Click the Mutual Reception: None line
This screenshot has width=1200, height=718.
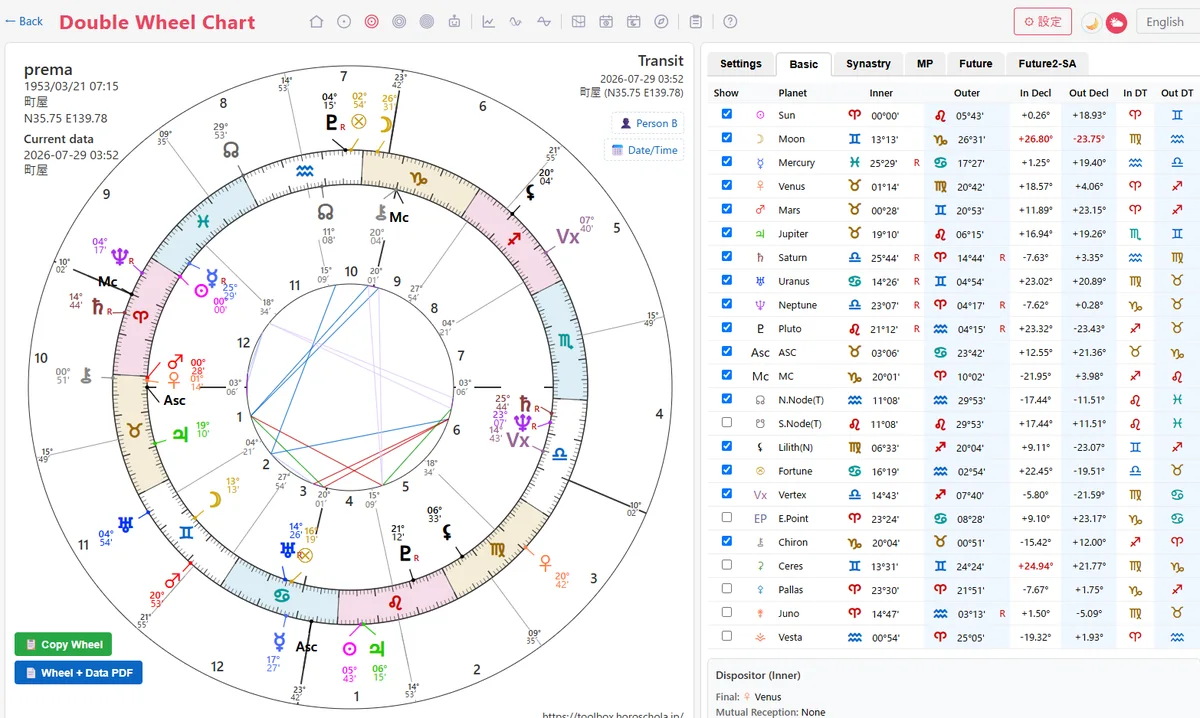point(771,712)
